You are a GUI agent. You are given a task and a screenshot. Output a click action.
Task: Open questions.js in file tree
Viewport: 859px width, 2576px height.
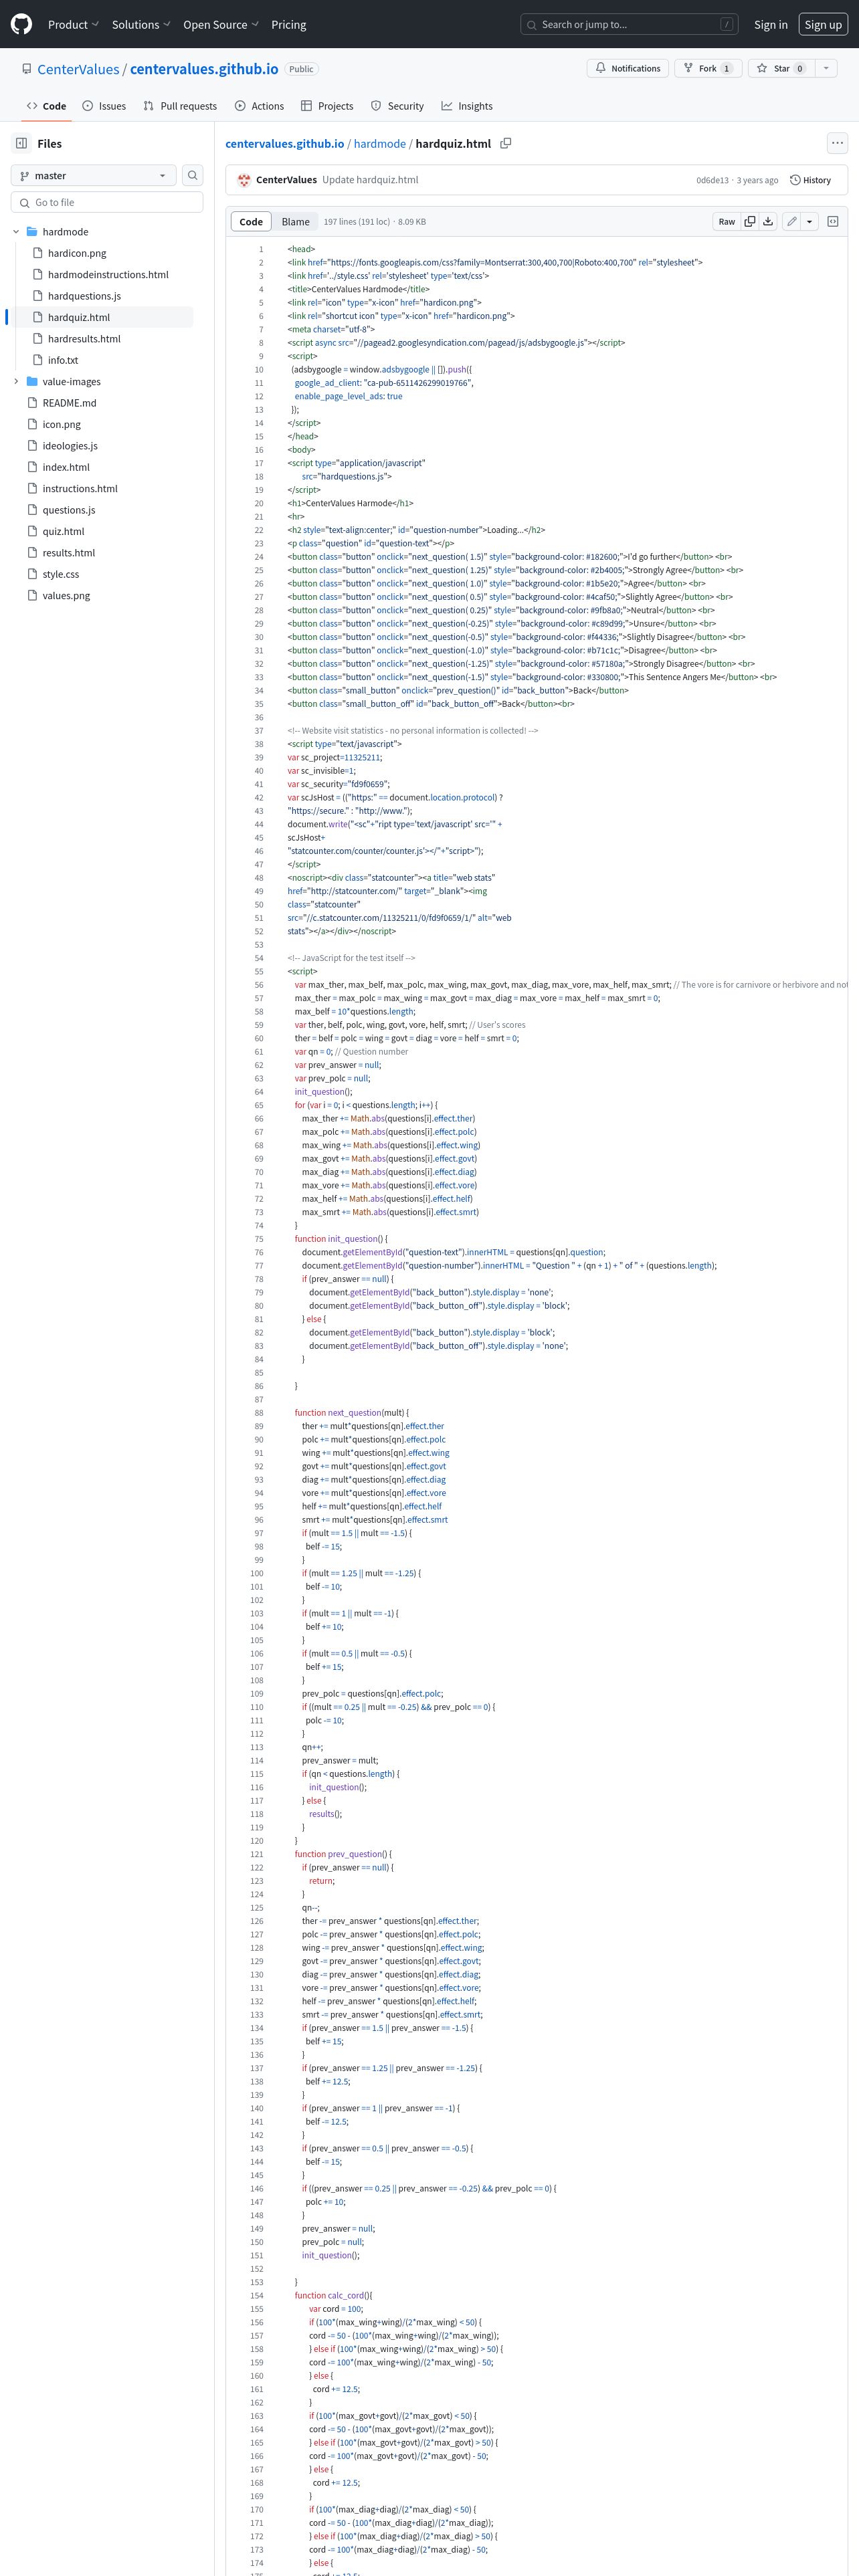pos(69,510)
